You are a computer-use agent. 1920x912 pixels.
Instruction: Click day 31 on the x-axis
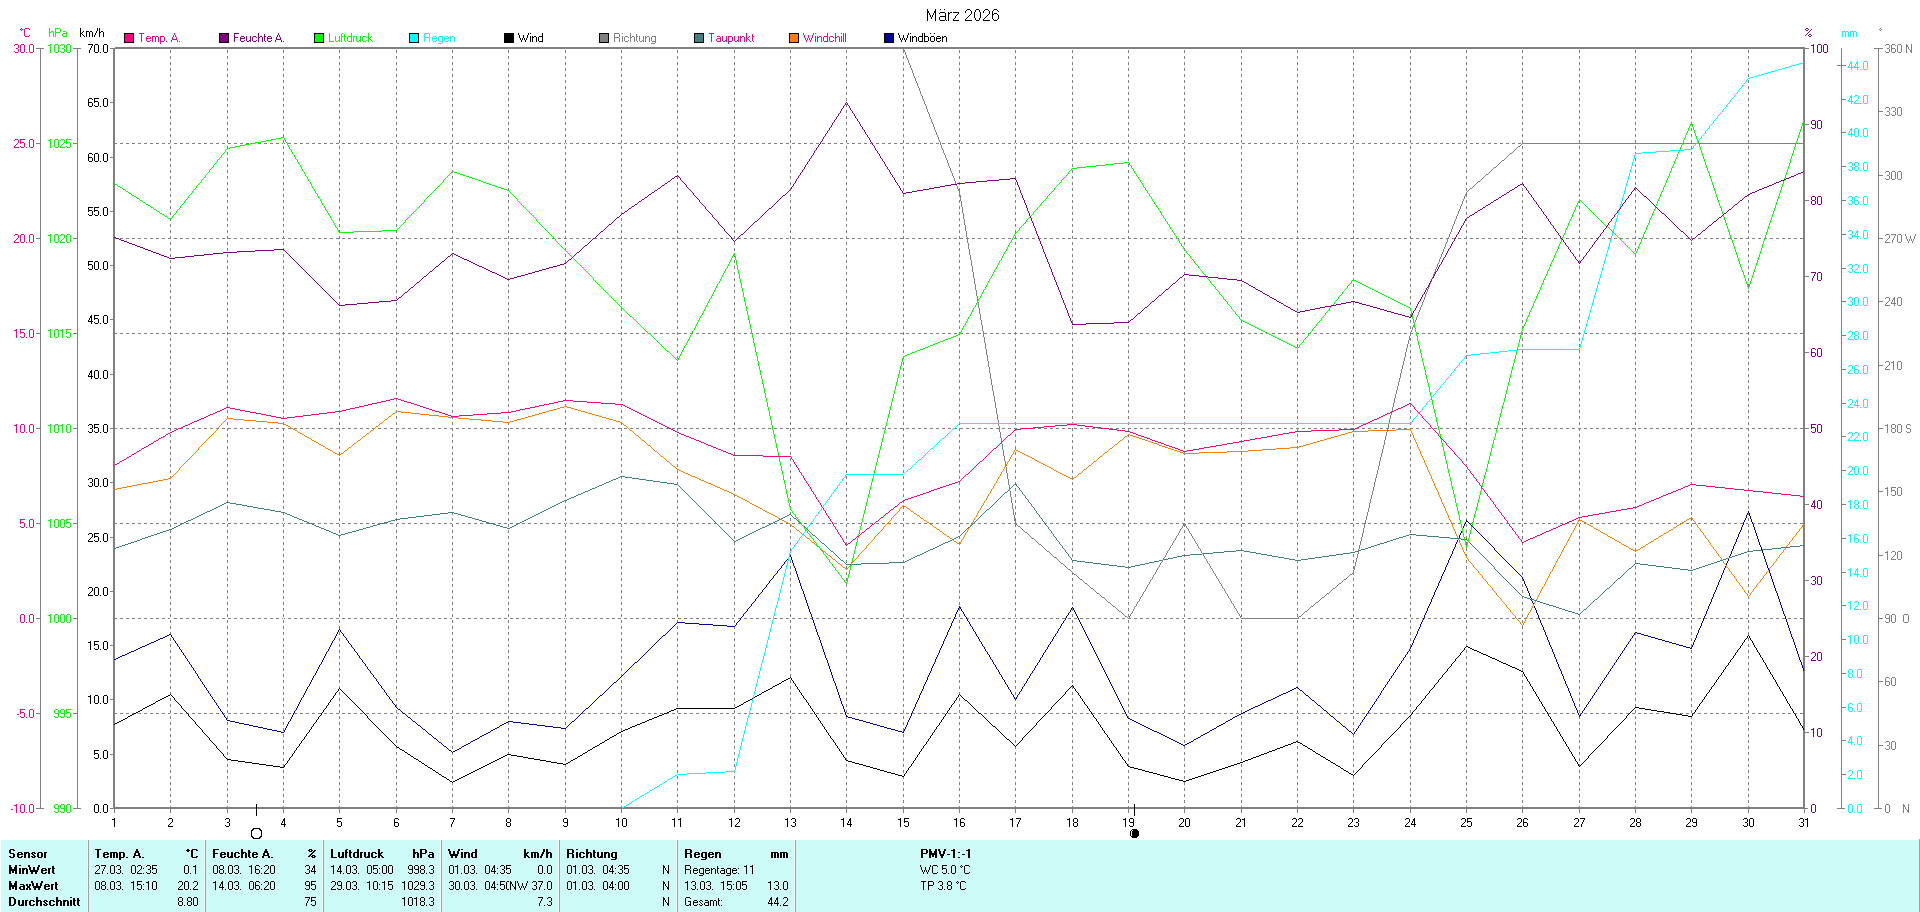1804,823
